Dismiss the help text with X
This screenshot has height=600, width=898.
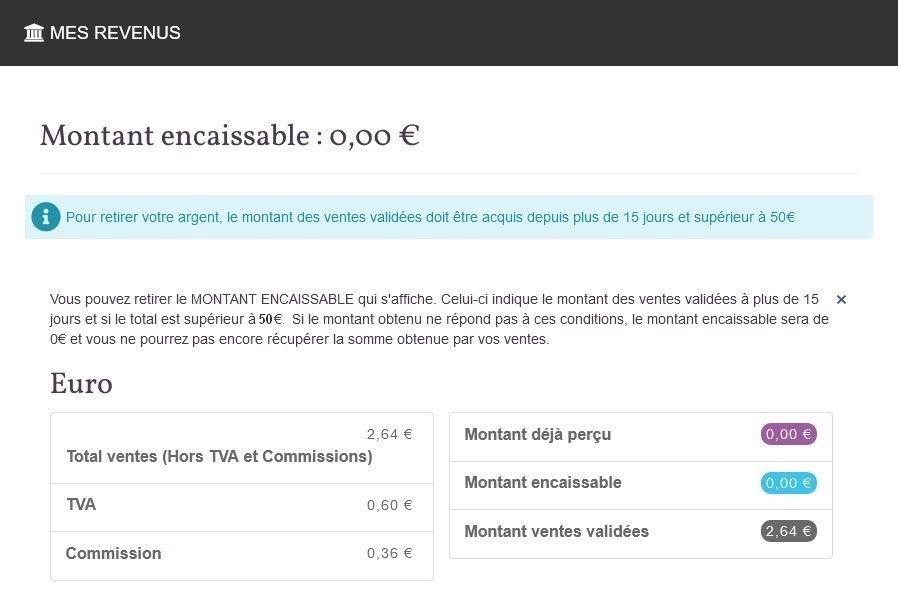point(841,299)
